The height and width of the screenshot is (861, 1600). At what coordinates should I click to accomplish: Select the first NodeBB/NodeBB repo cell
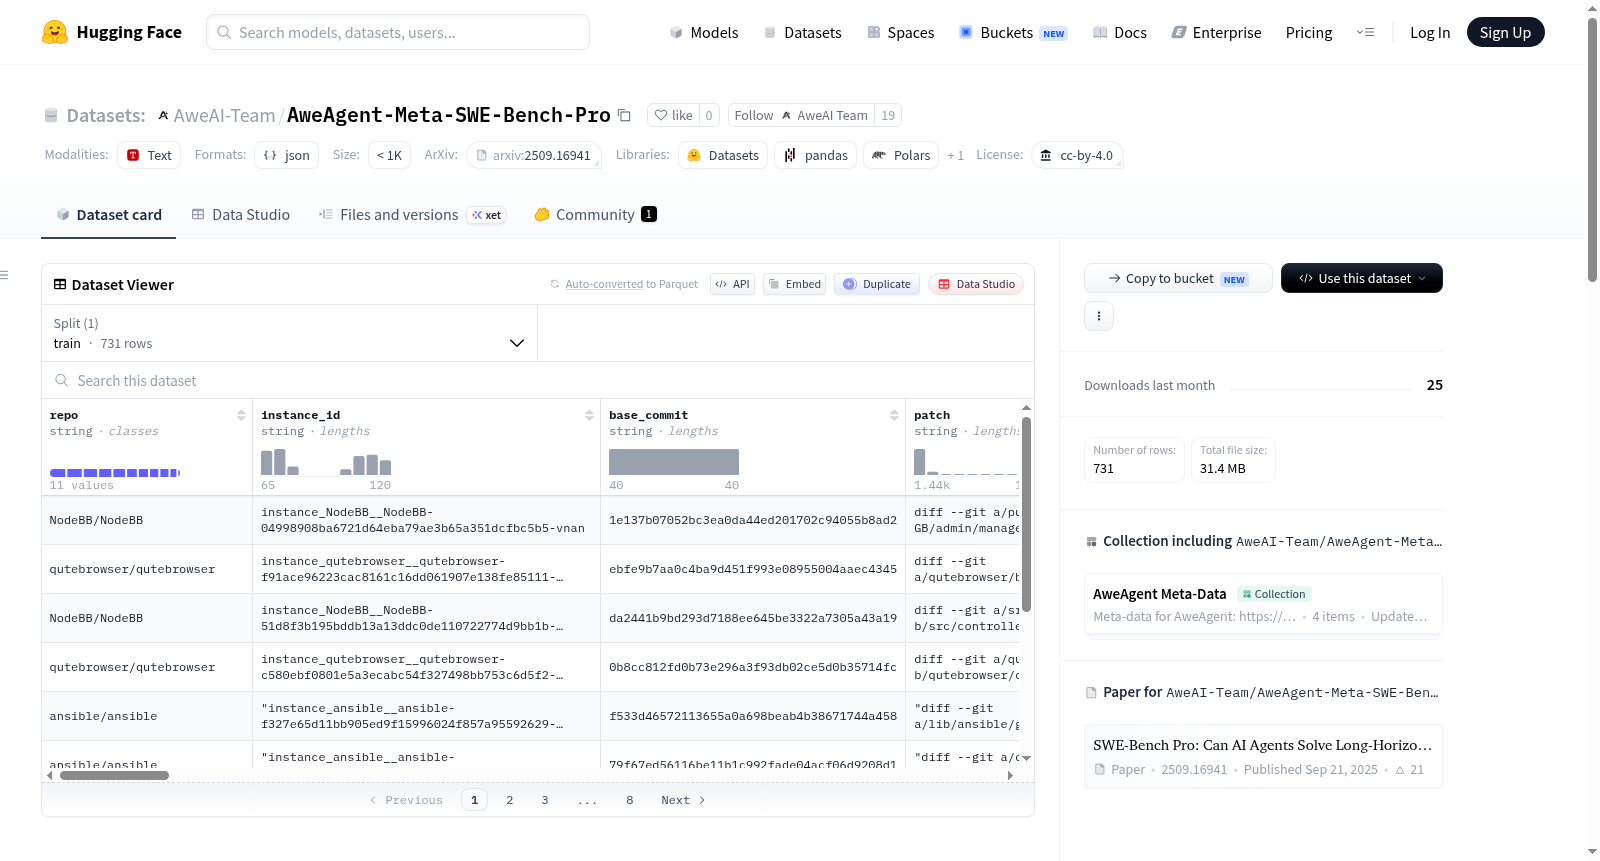[147, 520]
